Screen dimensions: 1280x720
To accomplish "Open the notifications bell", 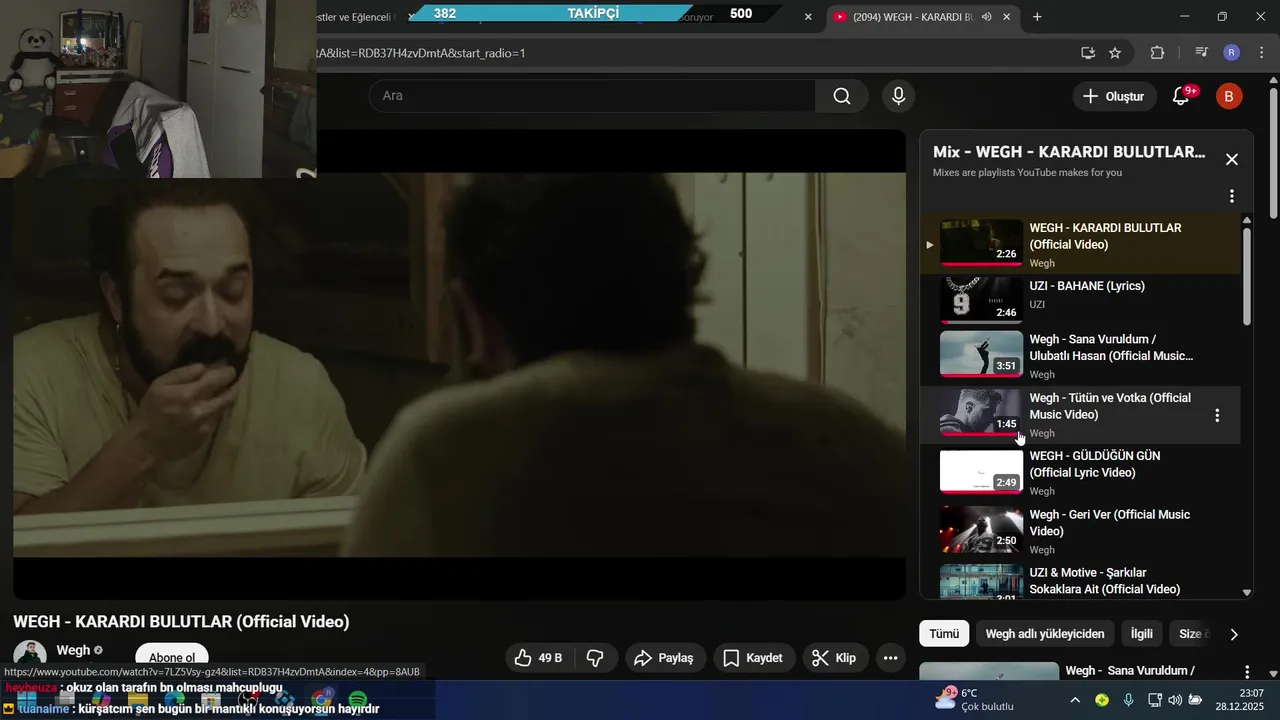I will click(1181, 96).
